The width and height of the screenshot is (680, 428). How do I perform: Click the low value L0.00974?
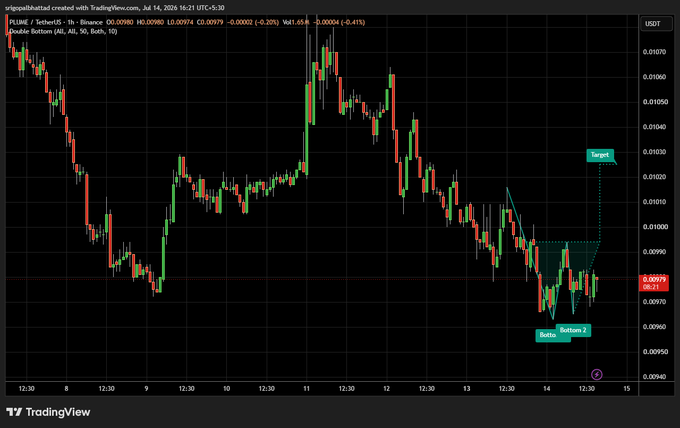[x=180, y=22]
